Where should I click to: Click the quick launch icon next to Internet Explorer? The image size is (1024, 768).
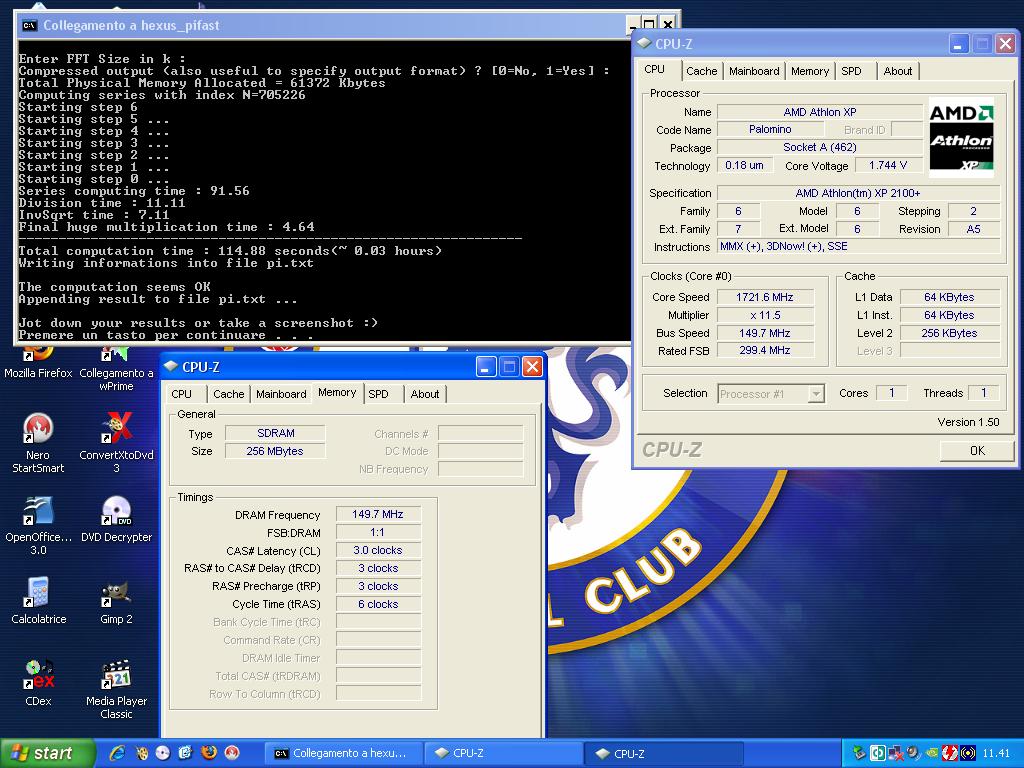click(x=141, y=753)
